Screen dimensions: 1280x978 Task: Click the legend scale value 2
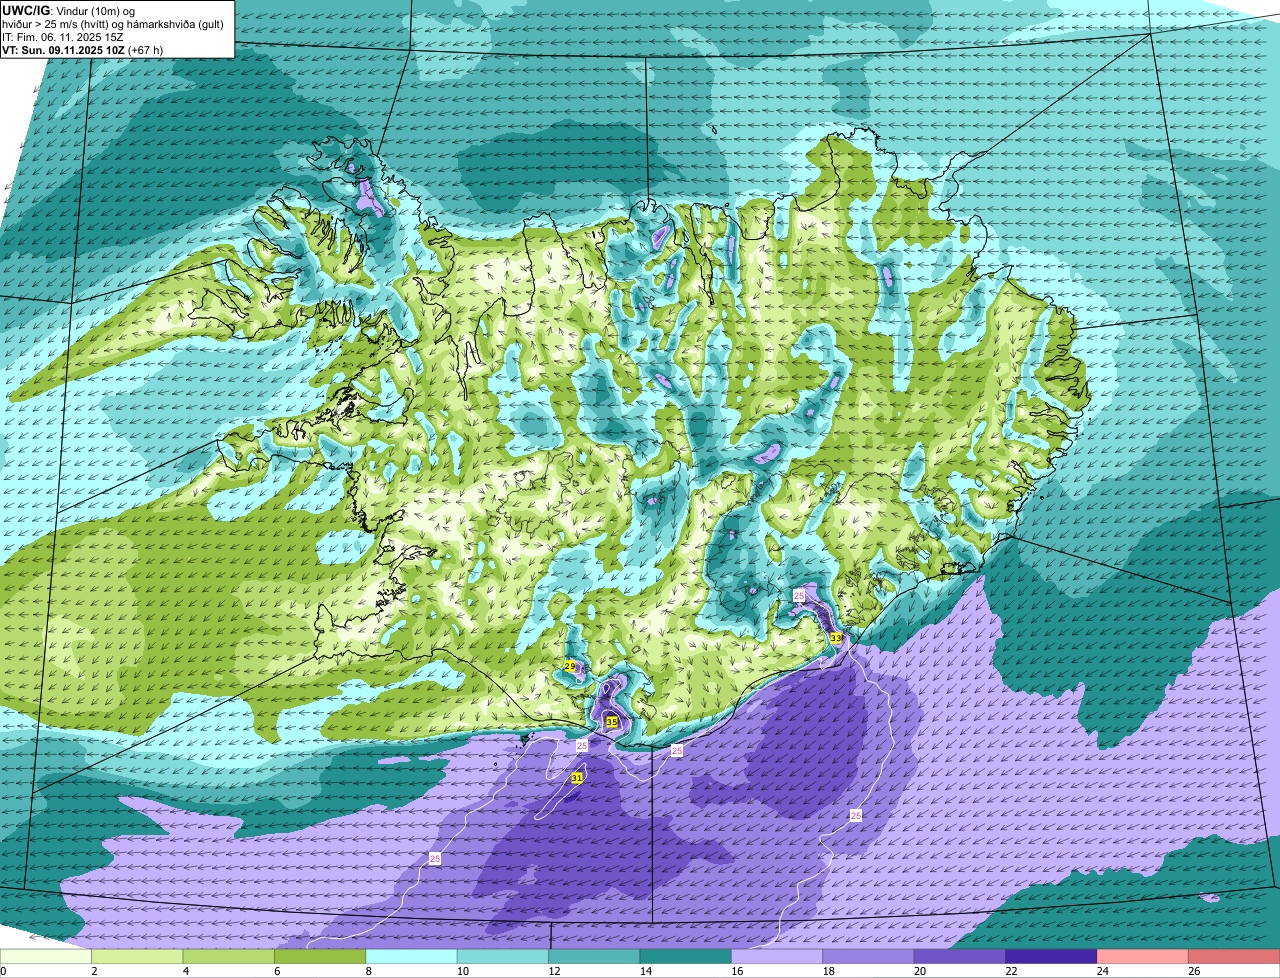tap(94, 971)
